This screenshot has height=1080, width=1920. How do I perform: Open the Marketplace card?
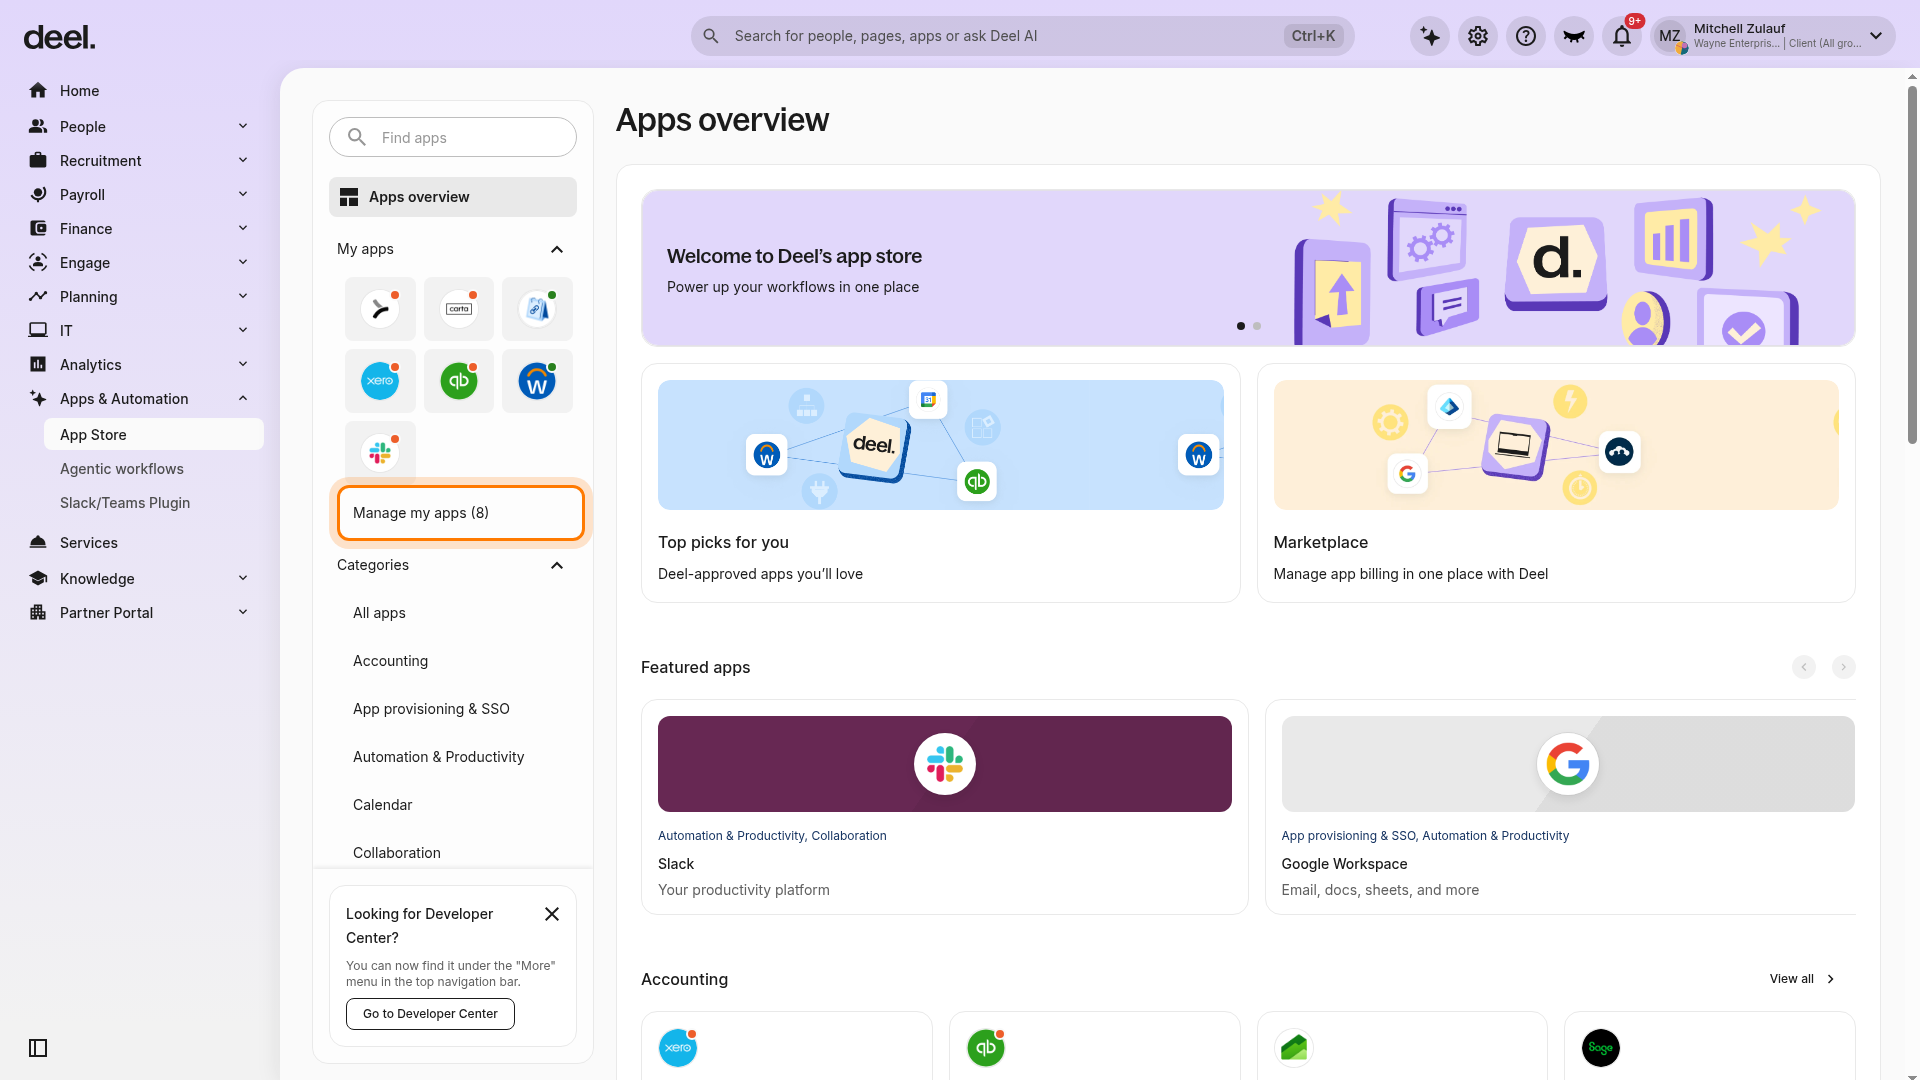pyautogui.click(x=1556, y=483)
